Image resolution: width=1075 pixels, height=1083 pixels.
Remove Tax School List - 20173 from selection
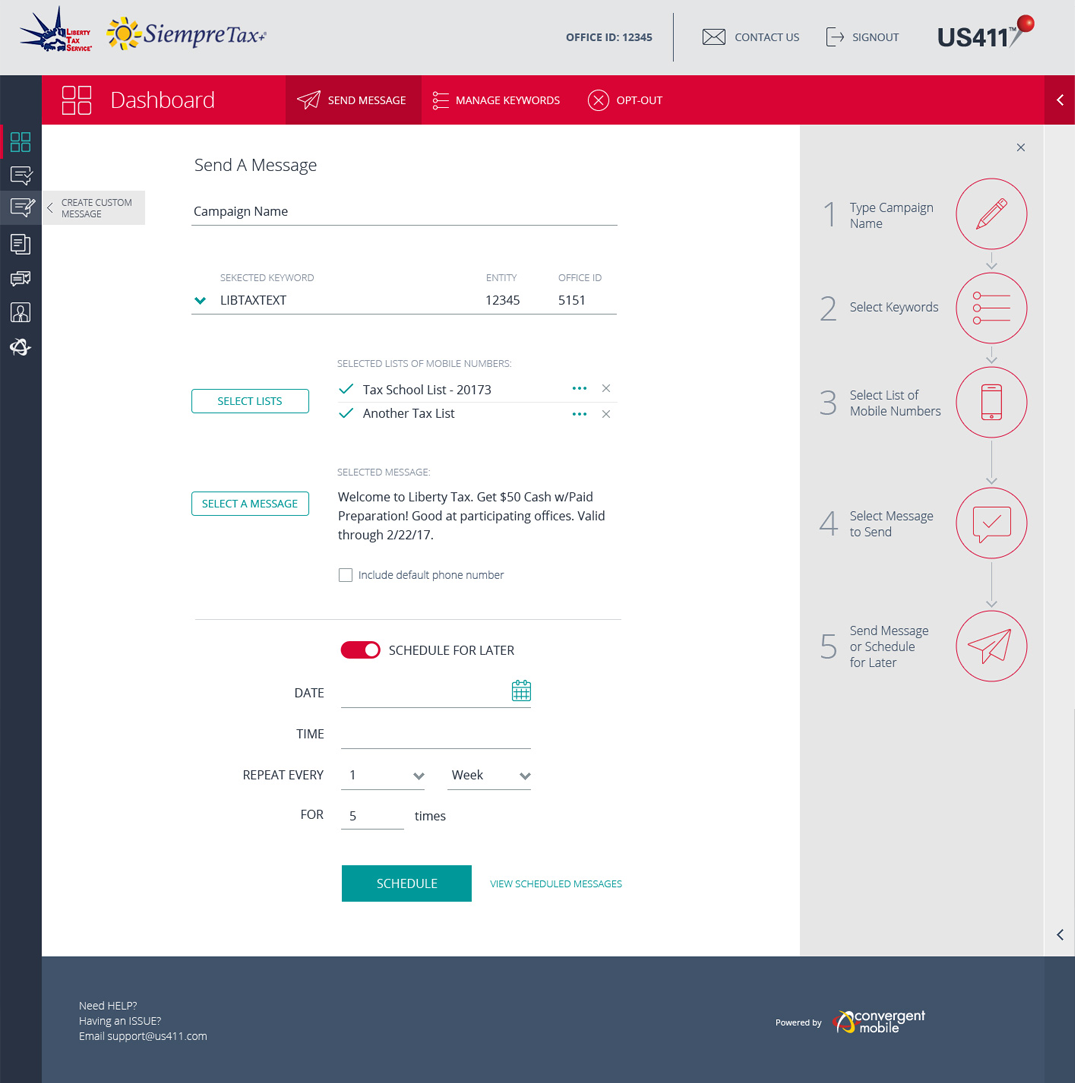click(x=606, y=388)
